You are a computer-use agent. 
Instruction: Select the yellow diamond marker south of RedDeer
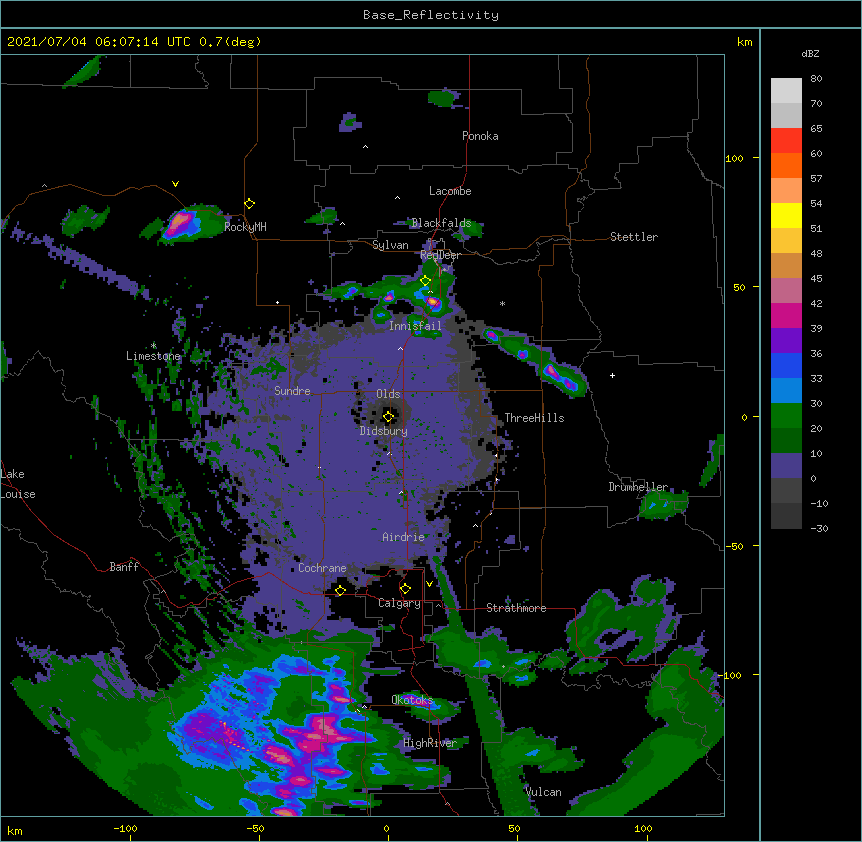425,281
